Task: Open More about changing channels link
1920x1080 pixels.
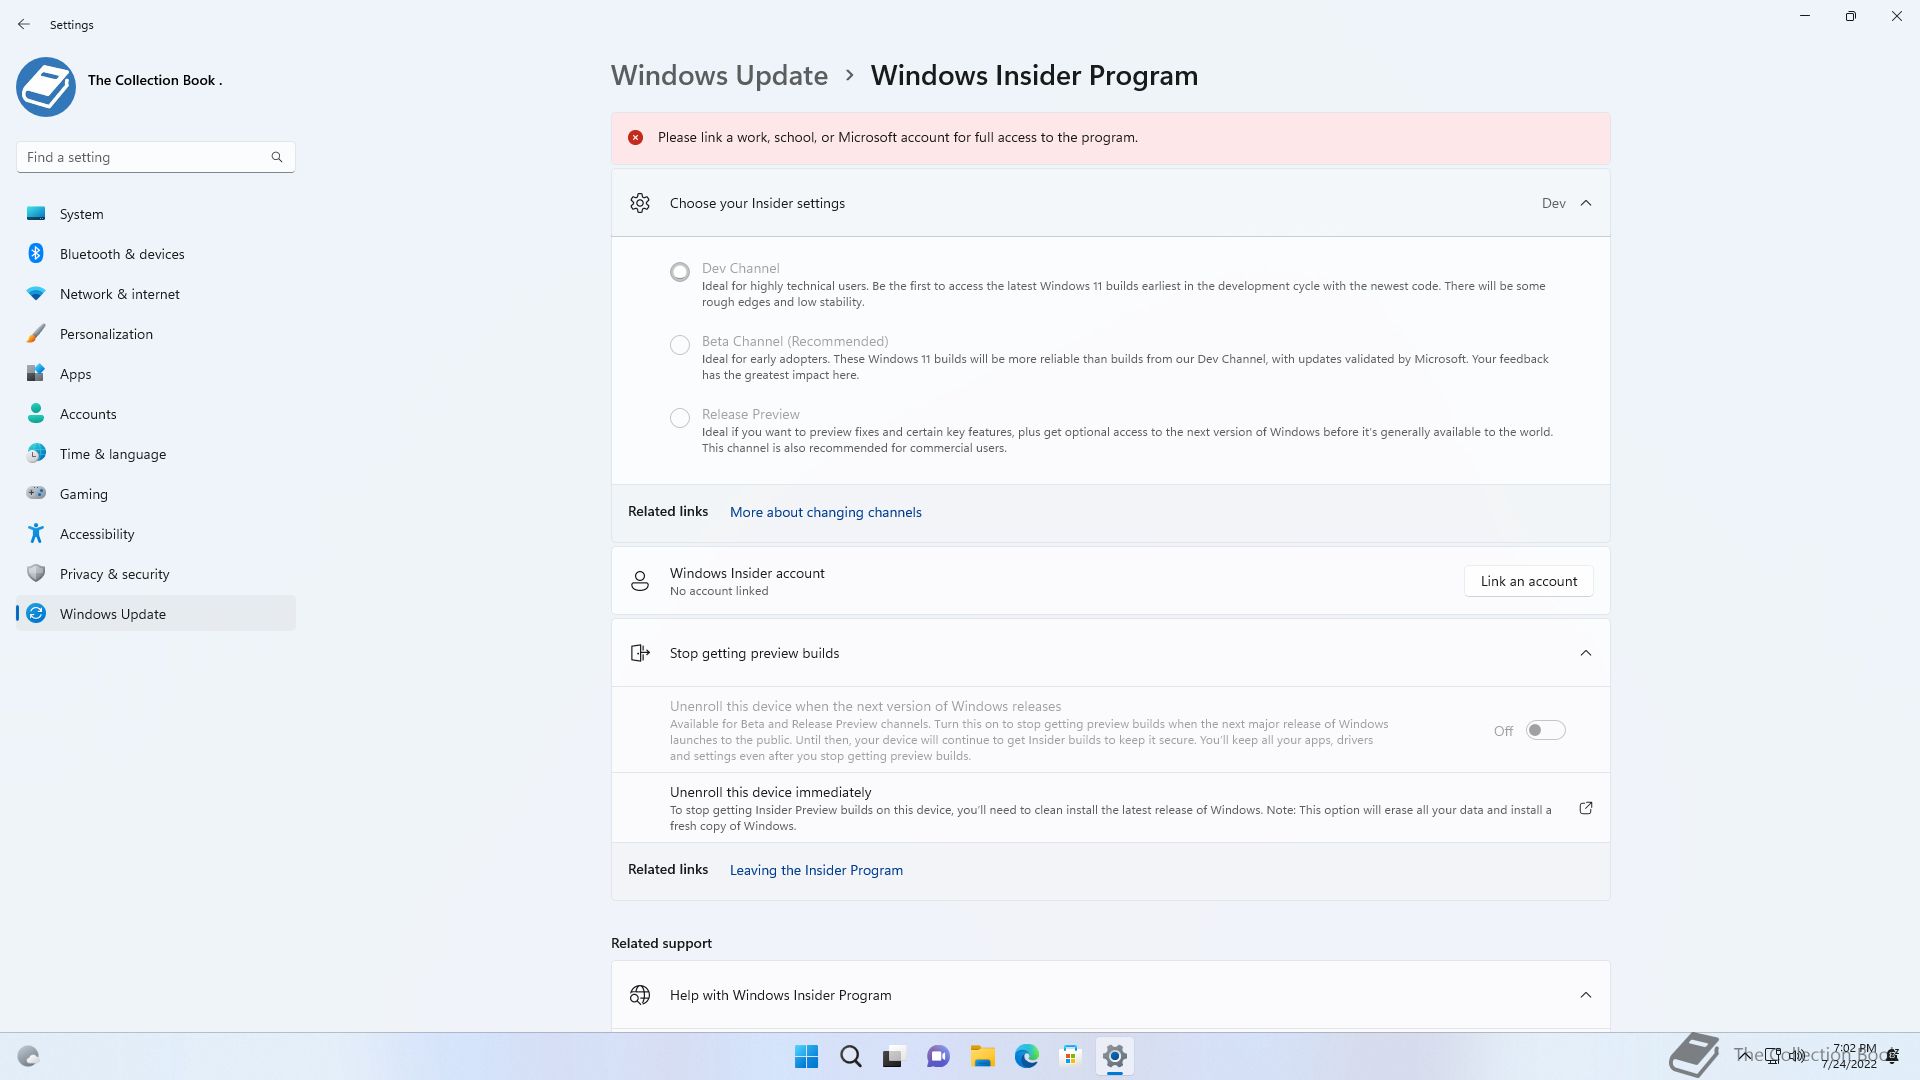Action: 825,512
